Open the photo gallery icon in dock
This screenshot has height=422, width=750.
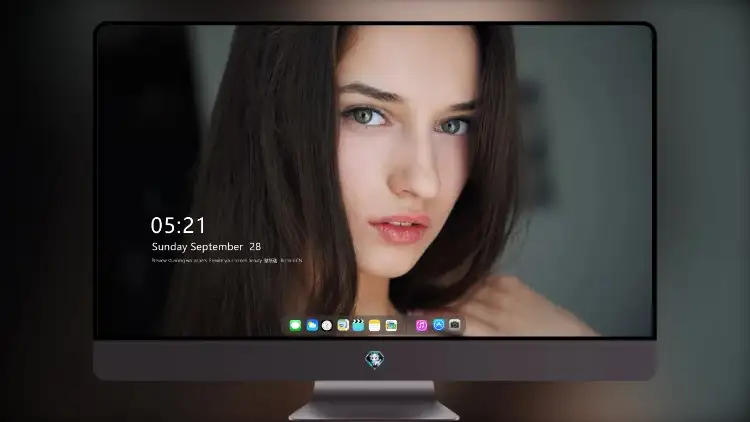391,325
